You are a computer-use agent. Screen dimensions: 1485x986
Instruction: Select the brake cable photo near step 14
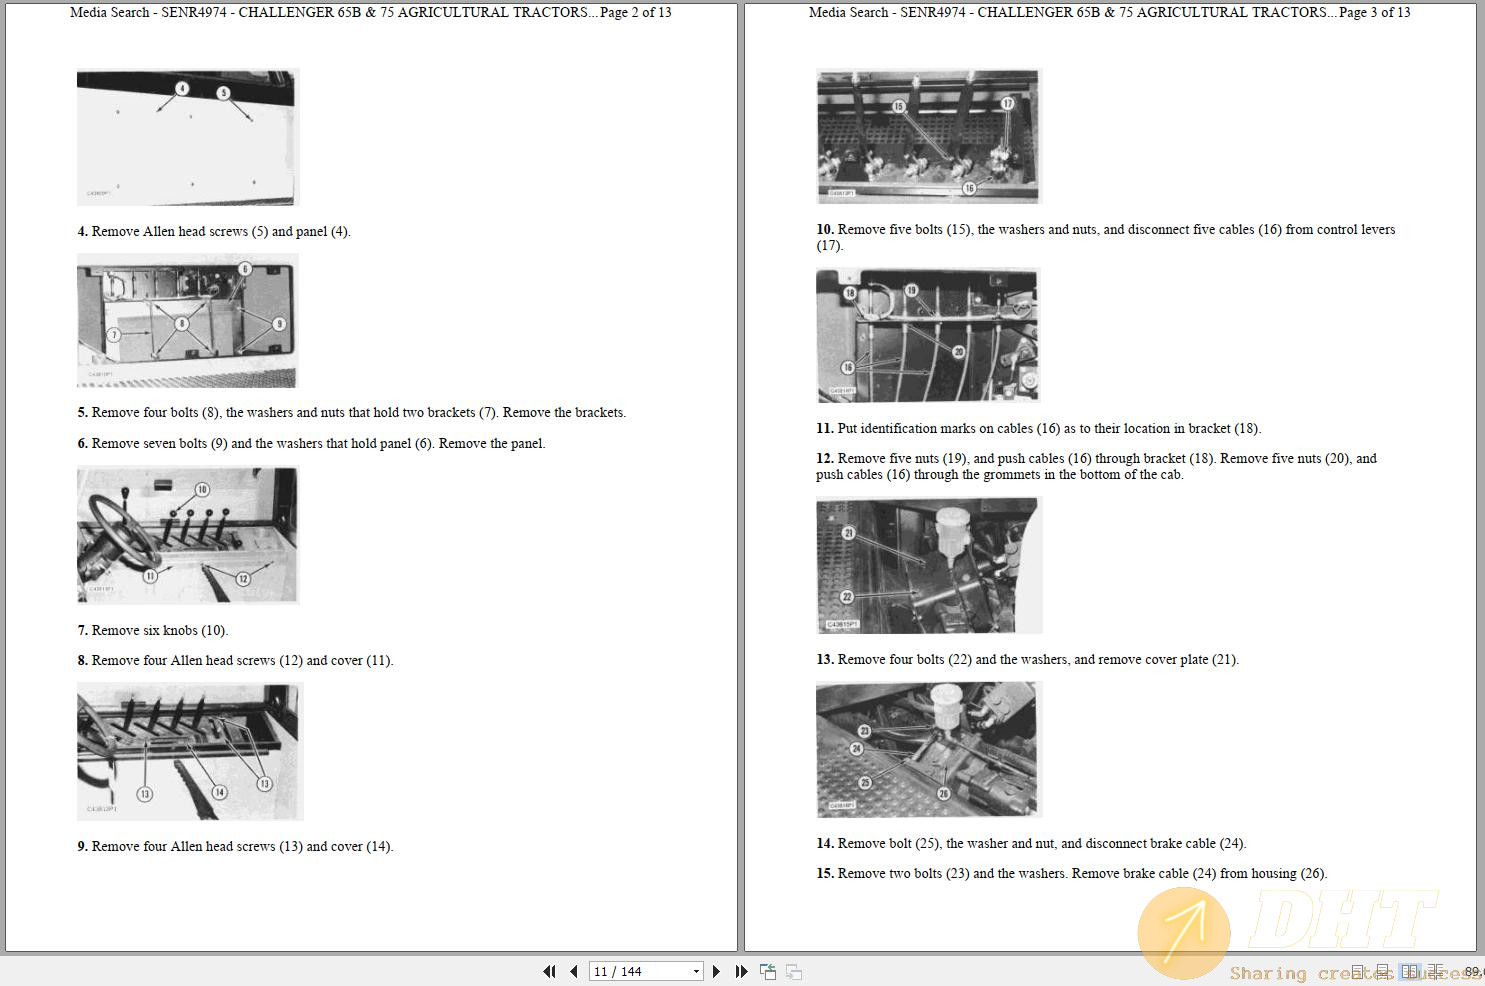[x=928, y=749]
